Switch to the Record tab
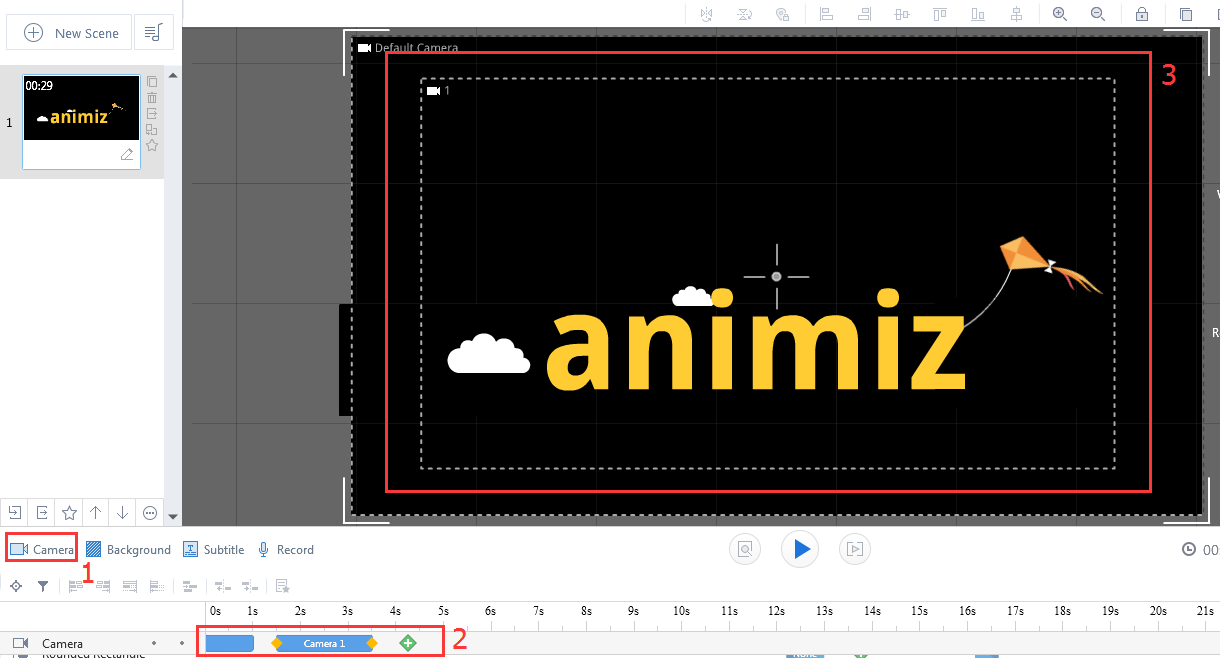Viewport: 1220px width, 658px height. tap(286, 549)
